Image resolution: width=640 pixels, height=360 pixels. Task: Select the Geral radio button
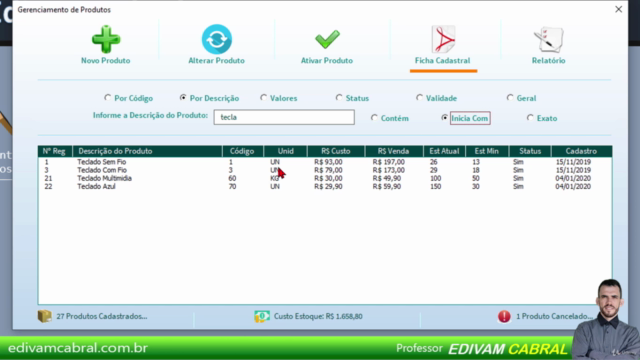click(510, 98)
